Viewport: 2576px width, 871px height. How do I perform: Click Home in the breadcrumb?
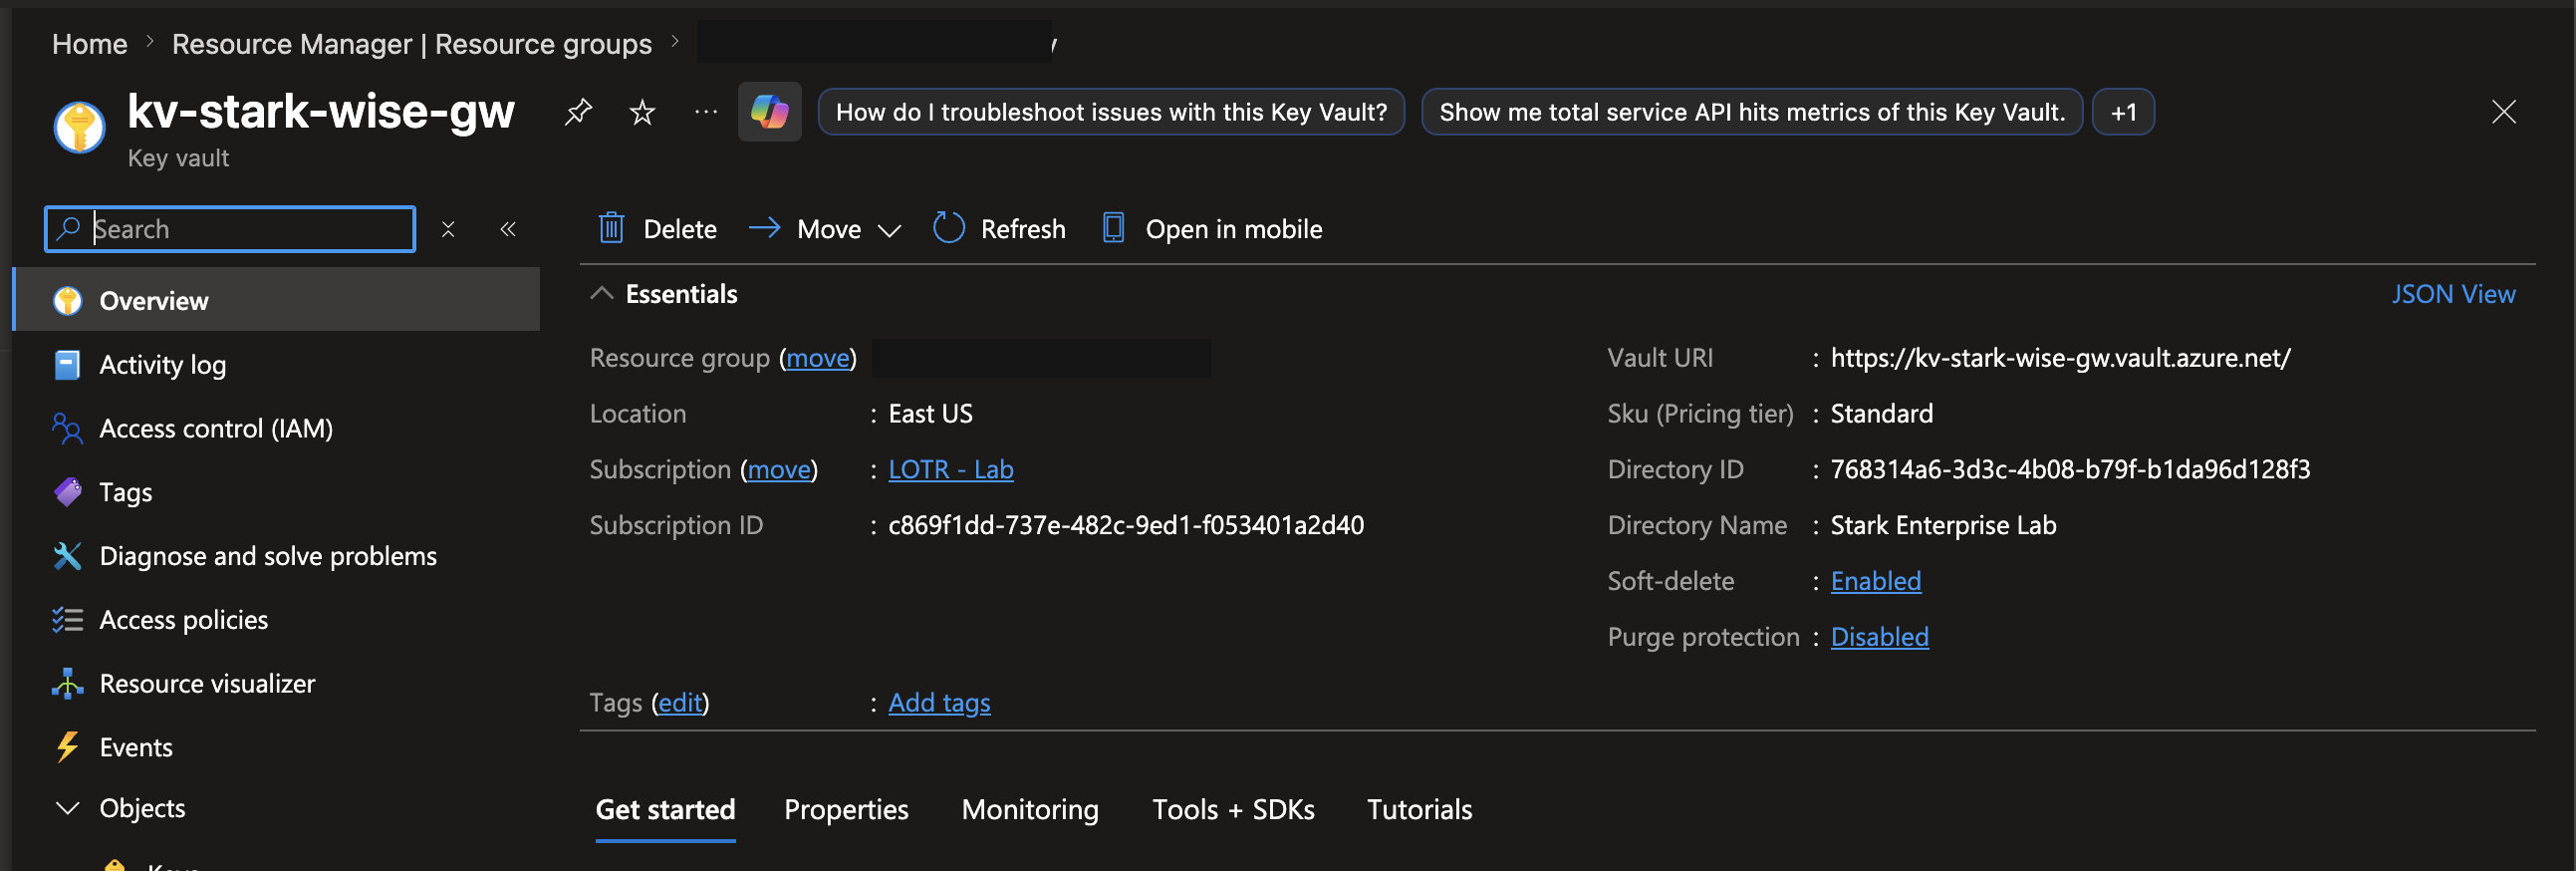89,44
